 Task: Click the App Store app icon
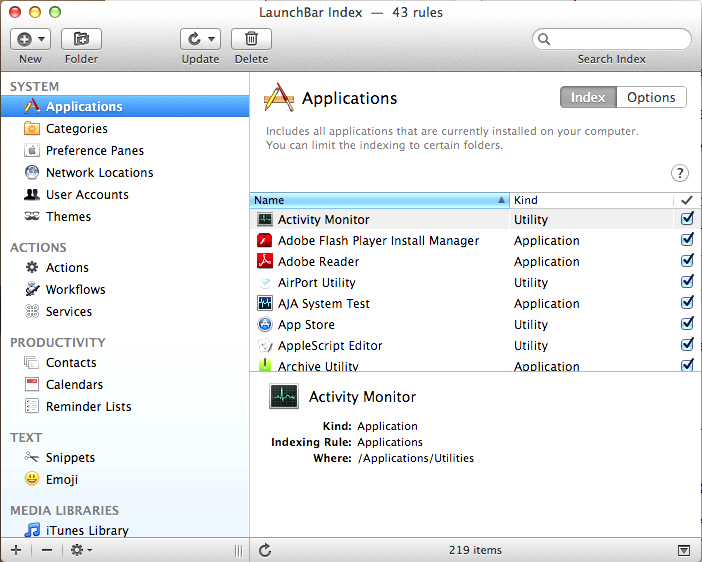tap(265, 324)
